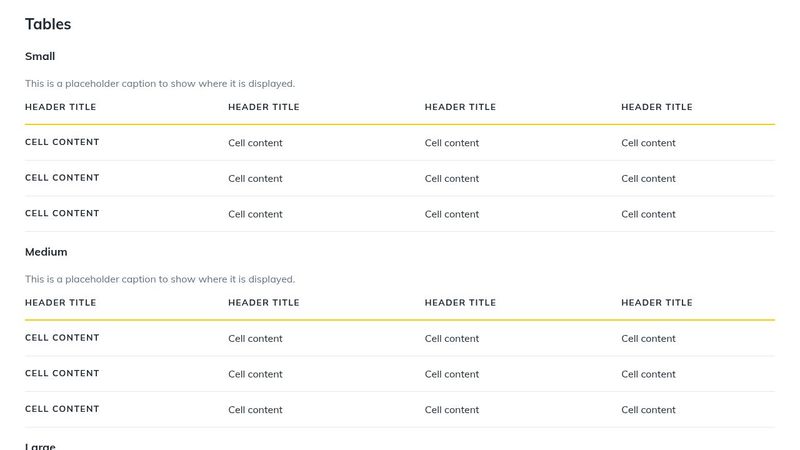The height and width of the screenshot is (450, 800).
Task: Click the "Tables" page heading
Action: click(48, 24)
